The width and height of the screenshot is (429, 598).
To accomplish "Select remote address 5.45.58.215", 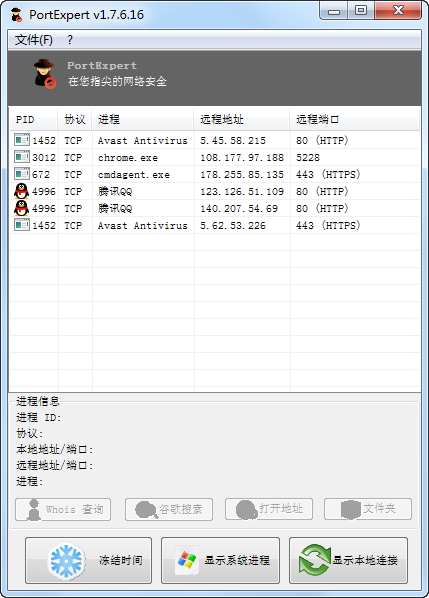I will (x=233, y=140).
